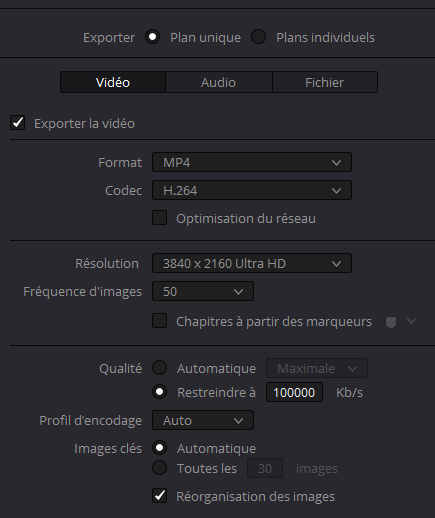Select the Plans individuels export option
This screenshot has height=518, width=435.
(259, 37)
